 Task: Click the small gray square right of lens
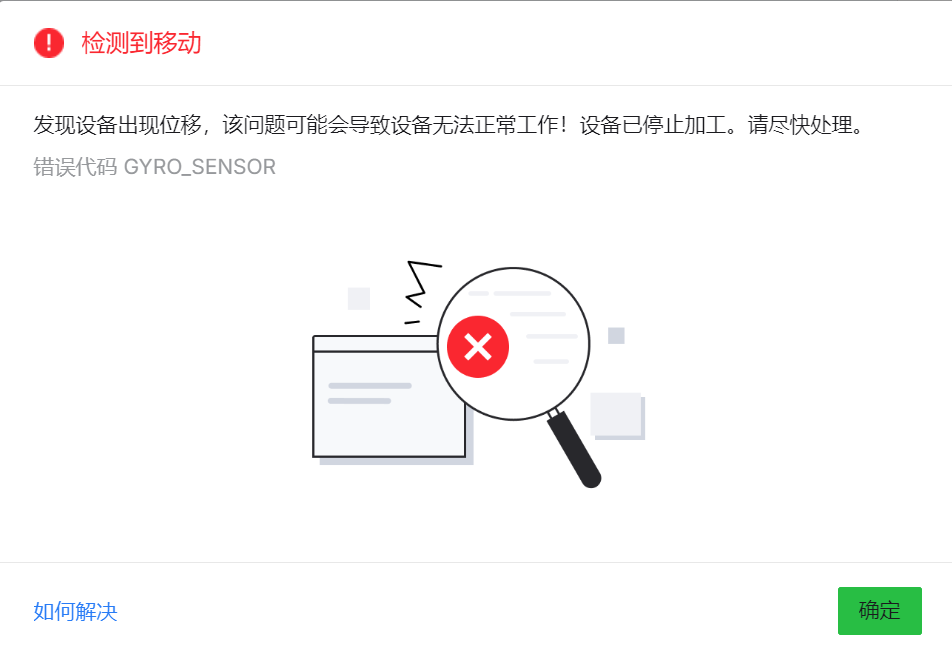pyautogui.click(x=616, y=336)
